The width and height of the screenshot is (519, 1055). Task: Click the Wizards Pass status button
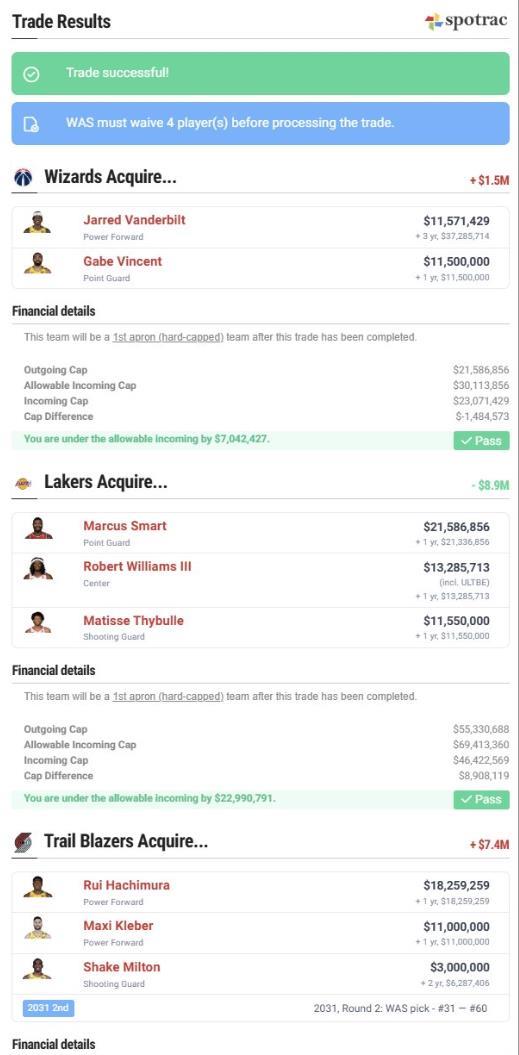[x=481, y=441]
